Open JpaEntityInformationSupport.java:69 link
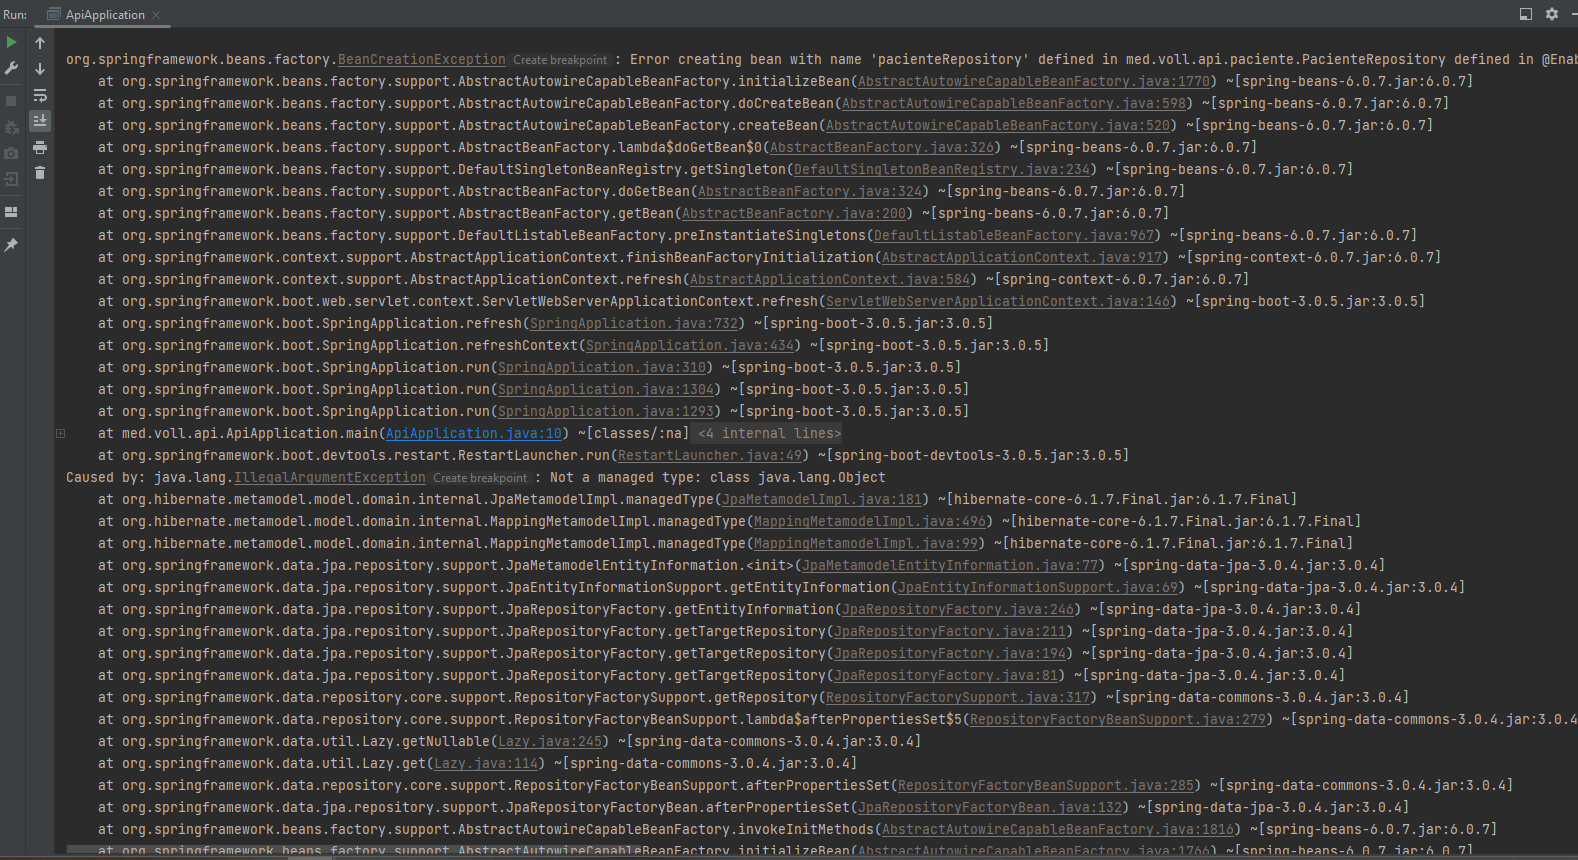 1038,588
